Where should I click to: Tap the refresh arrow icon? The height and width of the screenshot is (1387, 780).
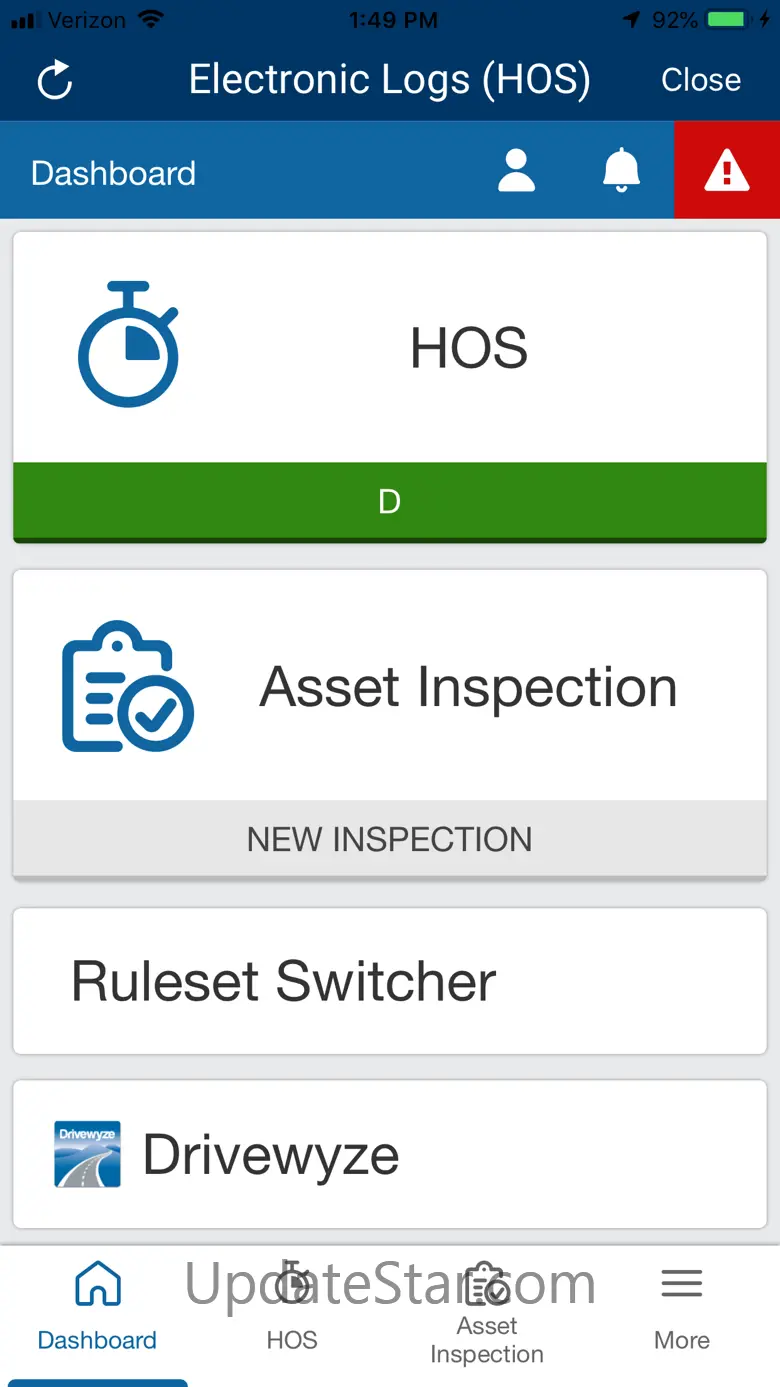[x=55, y=80]
